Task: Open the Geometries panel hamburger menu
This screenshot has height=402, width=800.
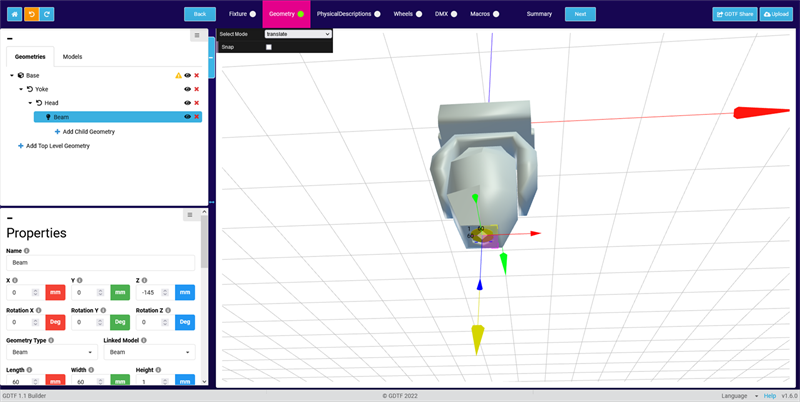Action: point(196,35)
